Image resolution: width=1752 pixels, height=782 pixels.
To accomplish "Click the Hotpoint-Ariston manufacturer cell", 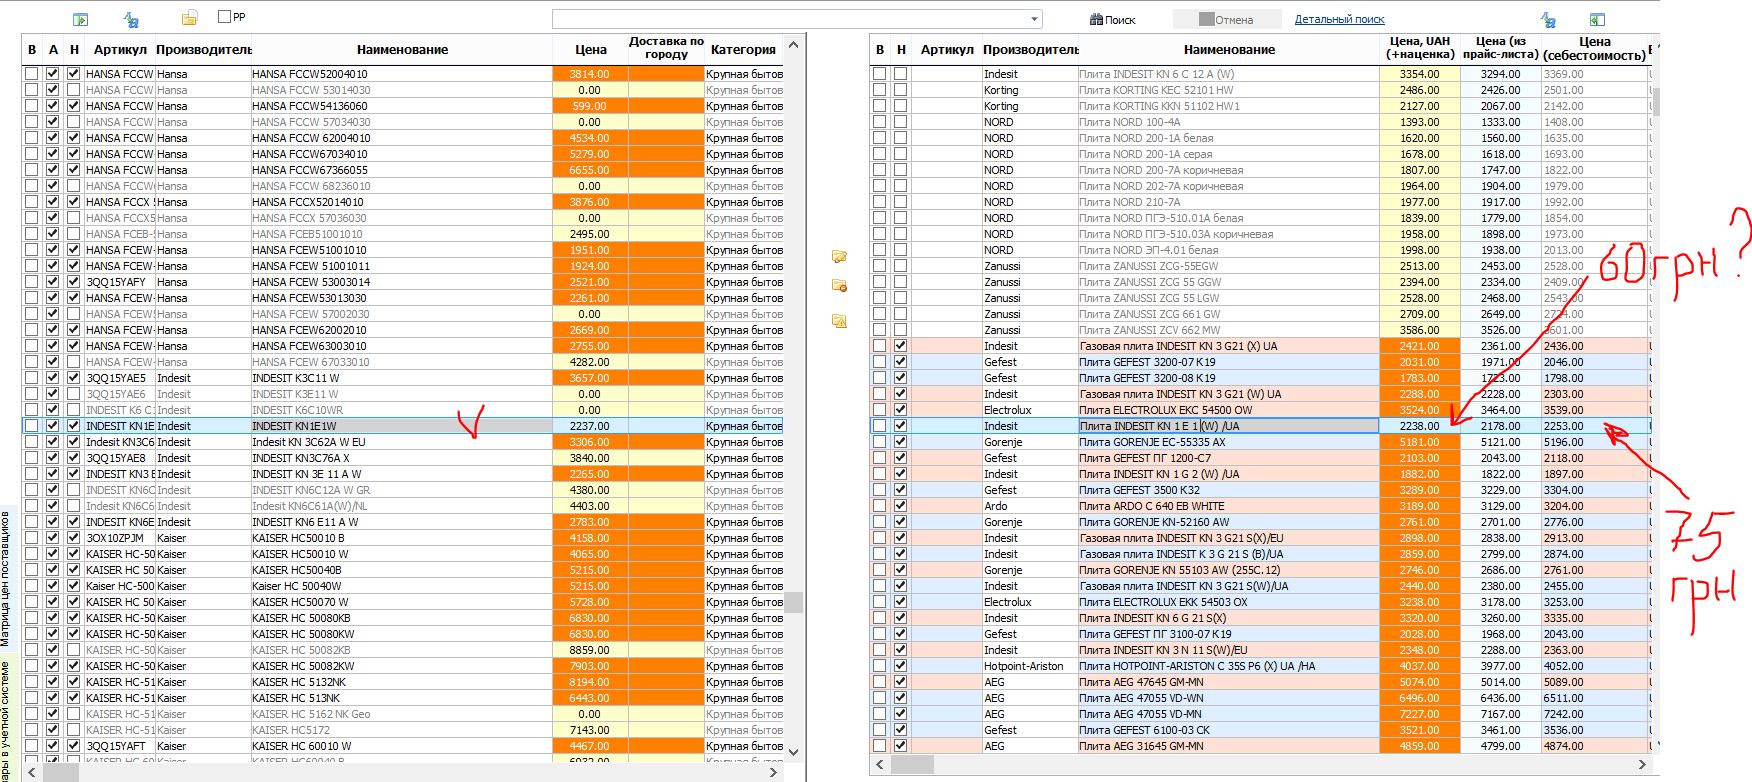I will pos(1030,666).
